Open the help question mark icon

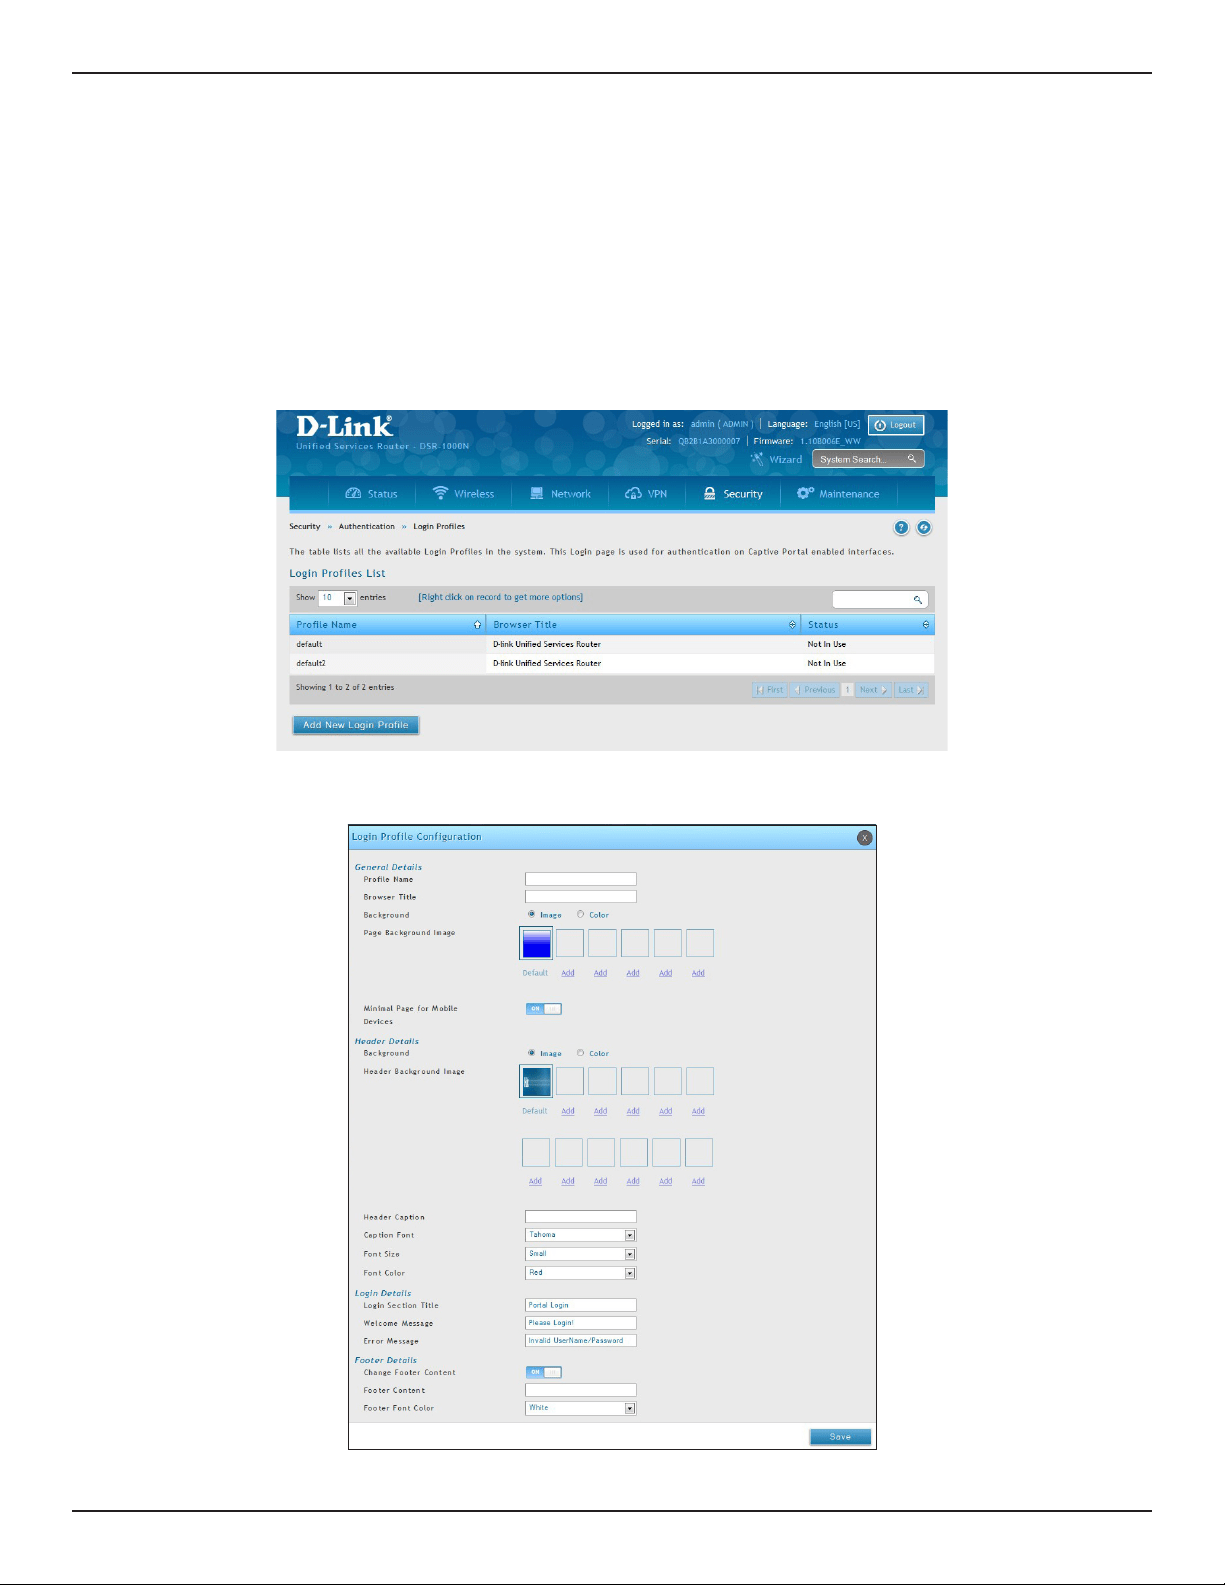[901, 527]
